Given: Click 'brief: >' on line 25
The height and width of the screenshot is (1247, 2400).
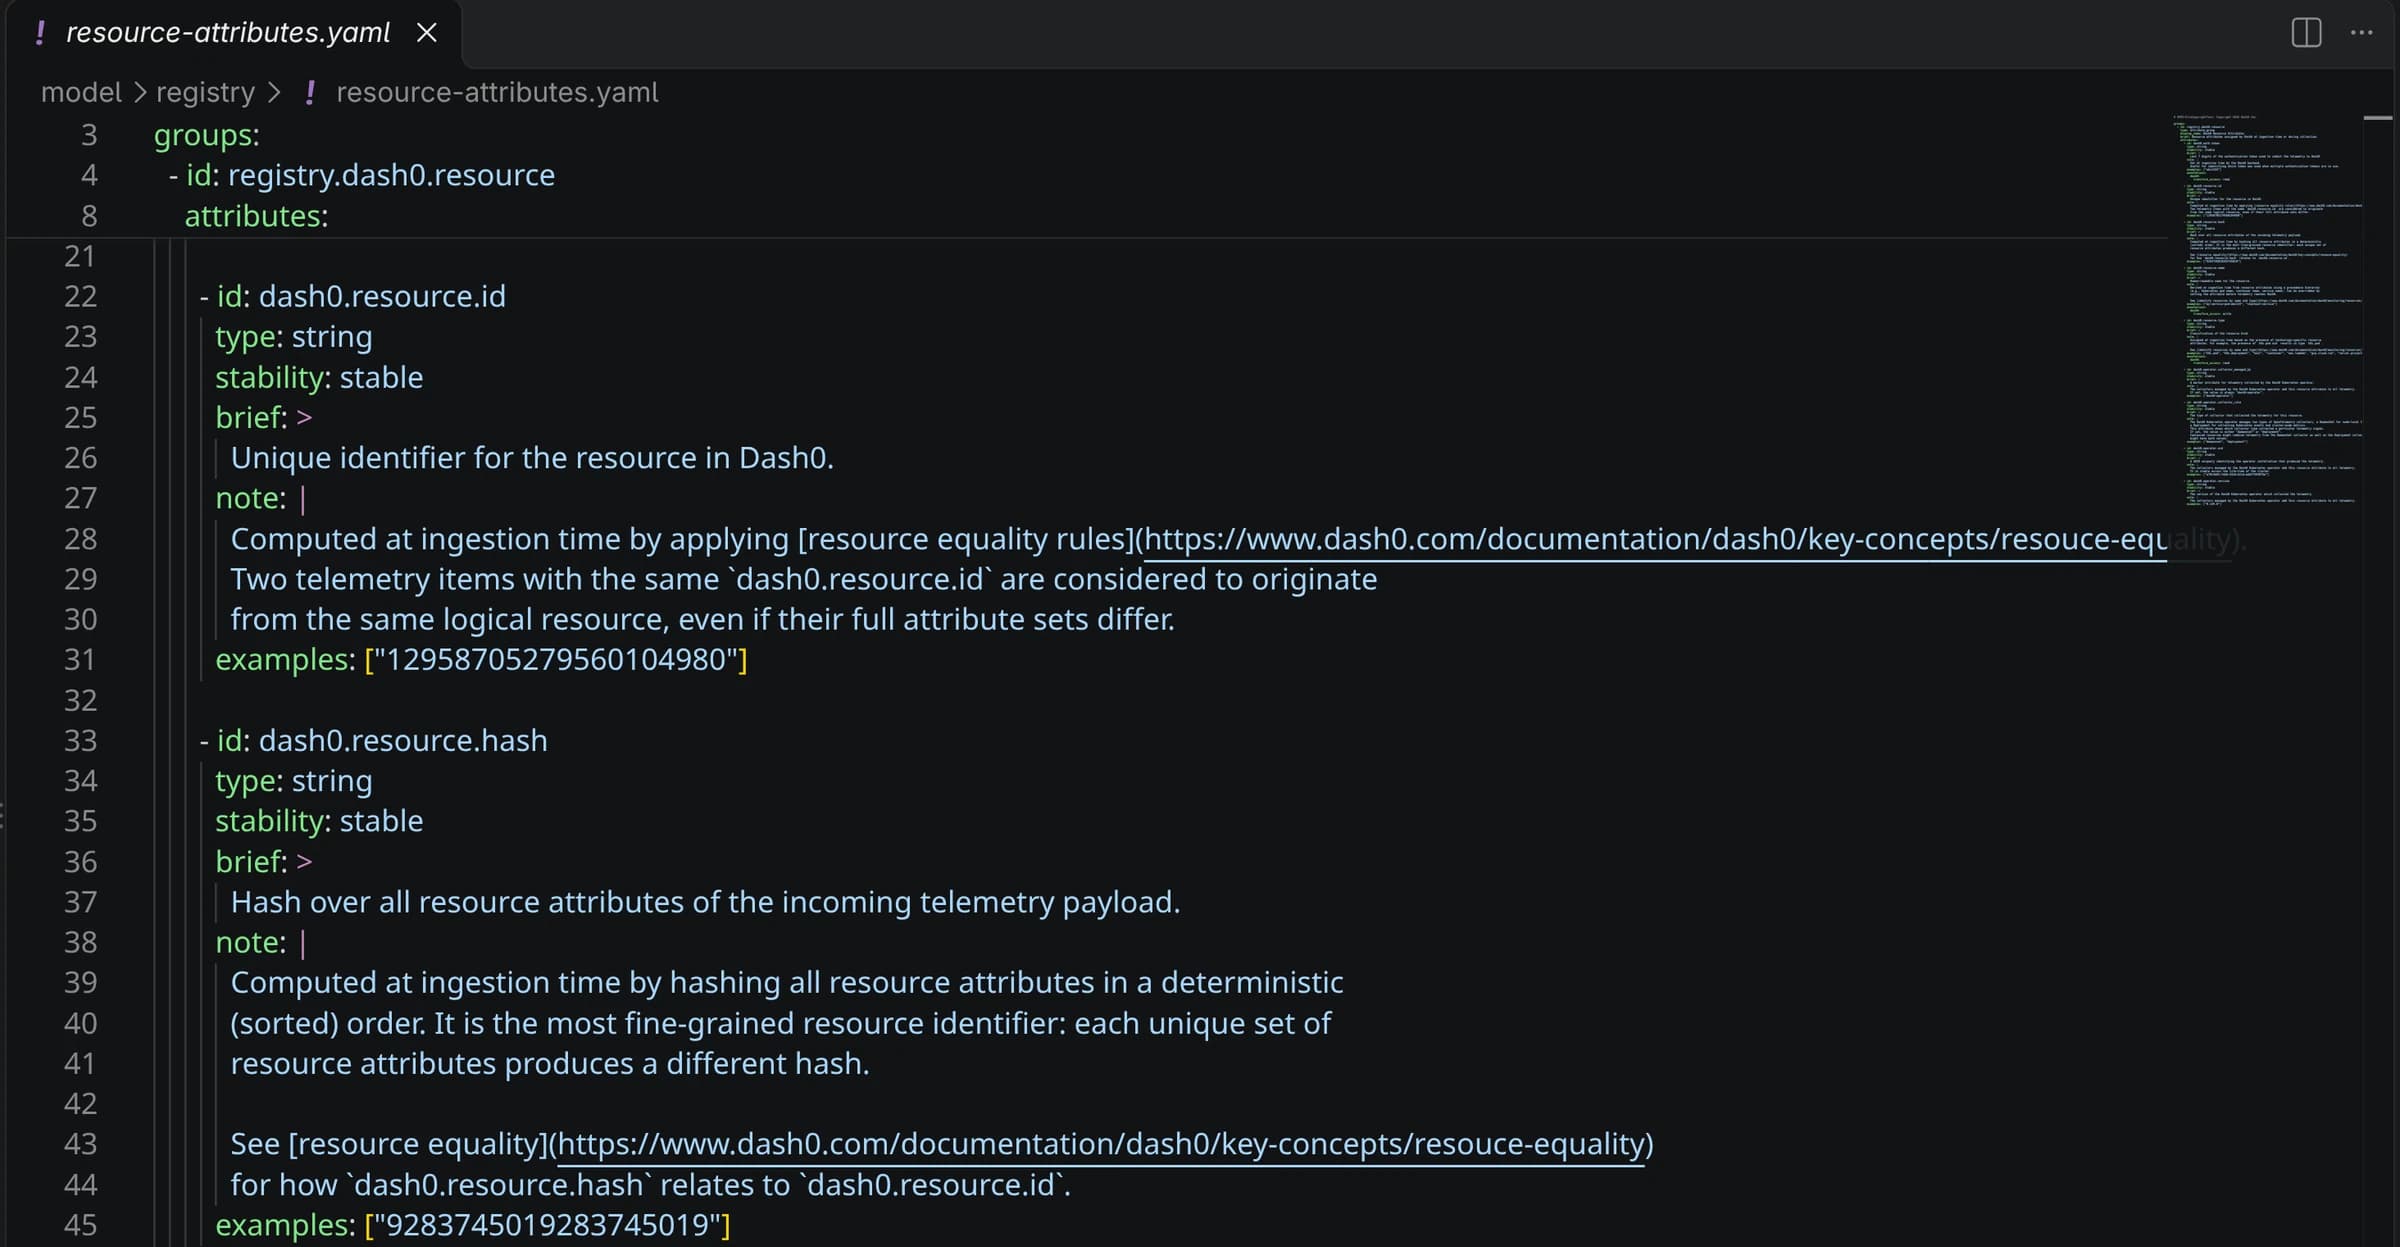Looking at the screenshot, I should coord(264,418).
